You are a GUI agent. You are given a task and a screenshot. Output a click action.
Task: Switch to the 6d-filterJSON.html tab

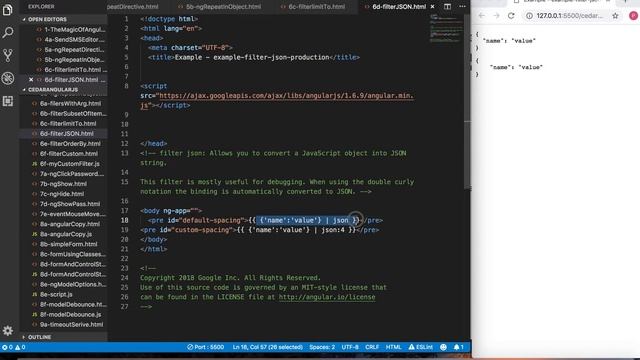399,7
